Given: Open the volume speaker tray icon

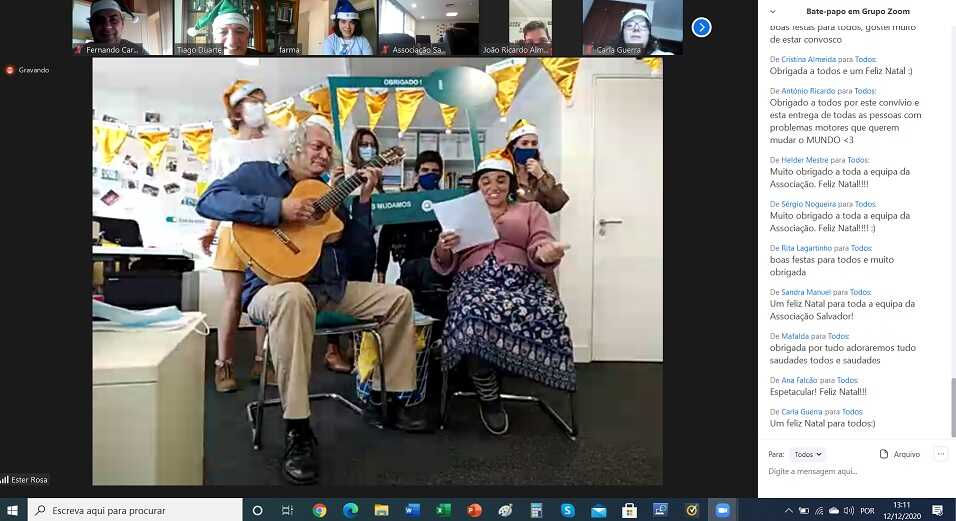Looking at the screenshot, I should 849,511.
